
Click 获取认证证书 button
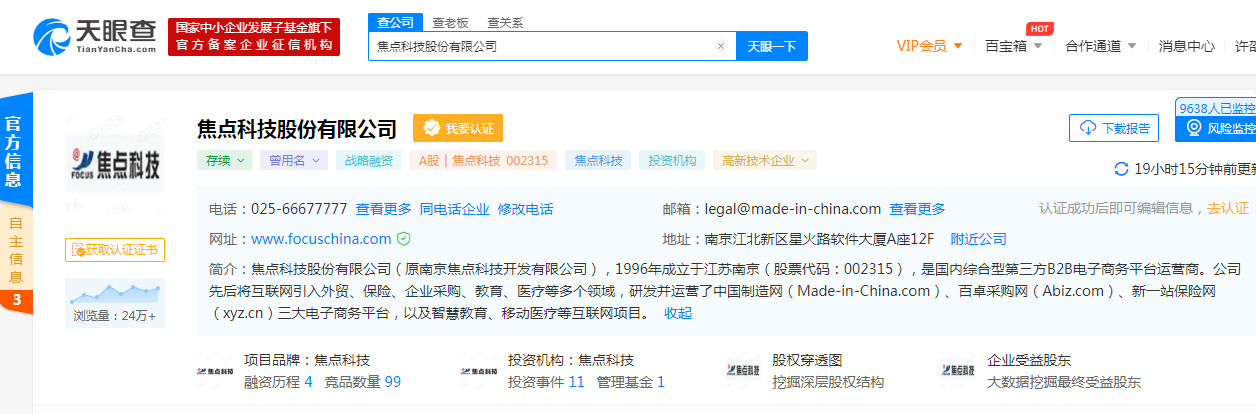click(x=115, y=249)
